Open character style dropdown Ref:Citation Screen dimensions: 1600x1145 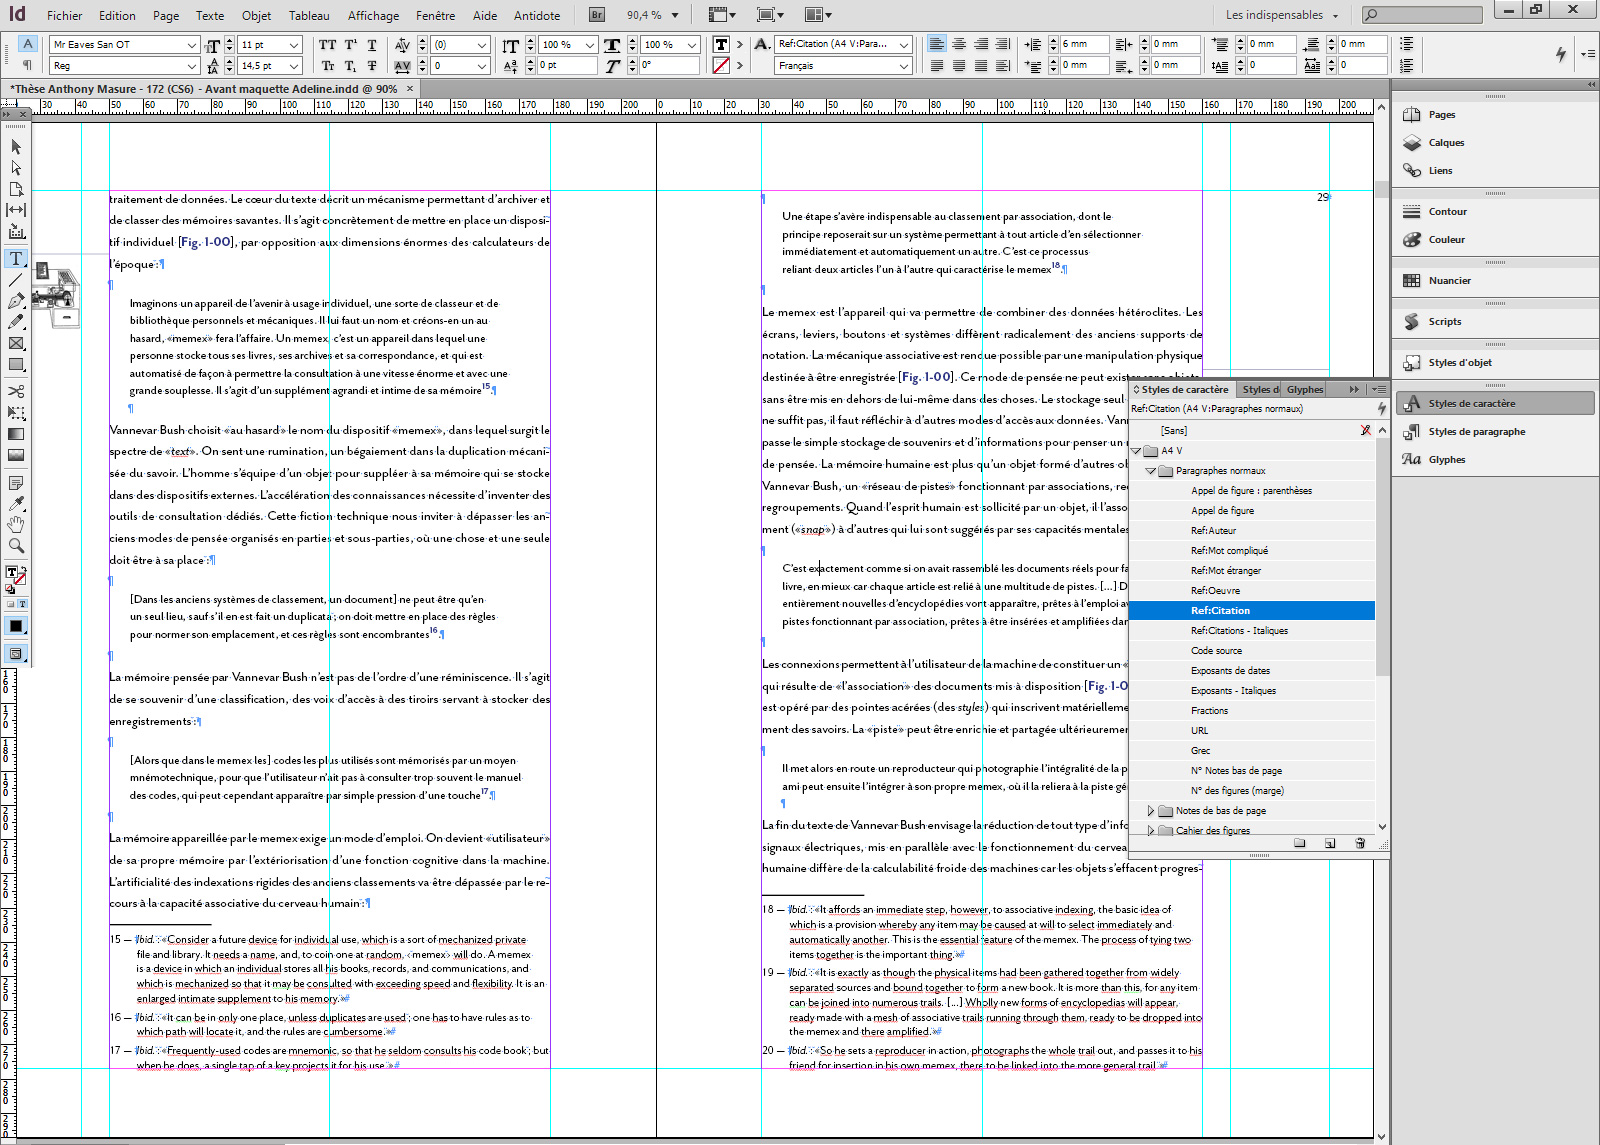coord(904,45)
